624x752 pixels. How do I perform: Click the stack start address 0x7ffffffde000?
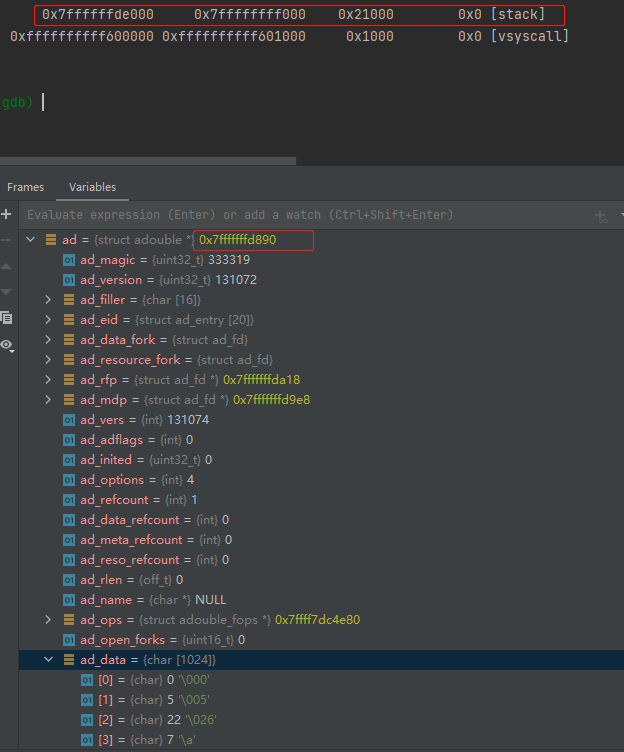[x=98, y=14]
